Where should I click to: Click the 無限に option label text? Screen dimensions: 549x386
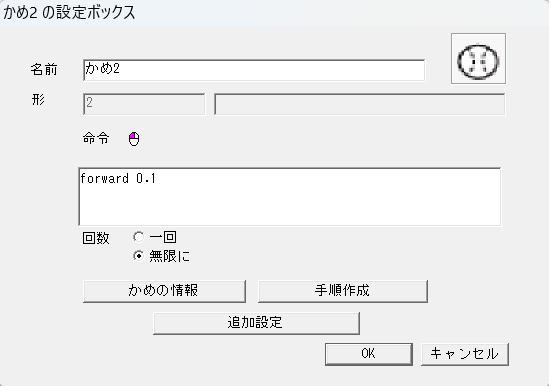coord(169,256)
